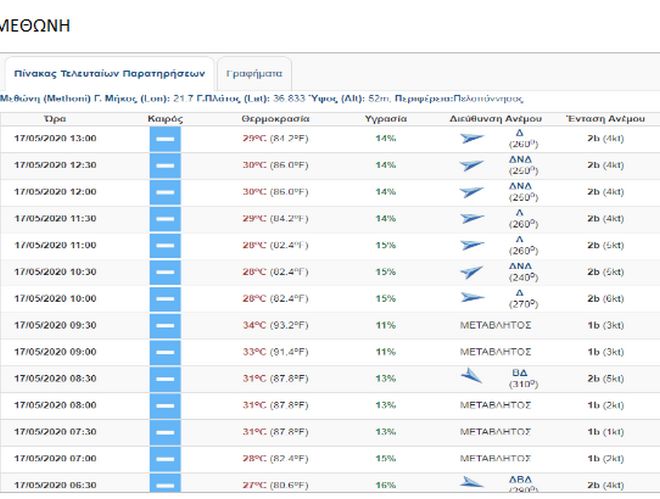Click the Διεύθυνση Ανέμου column header
This screenshot has width=660, height=499.
pyautogui.click(x=495, y=118)
